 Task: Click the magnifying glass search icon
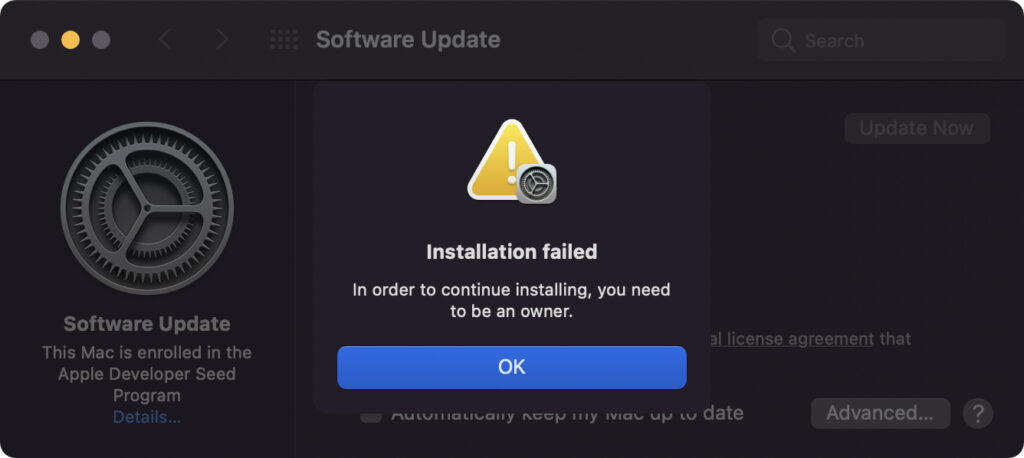point(782,41)
